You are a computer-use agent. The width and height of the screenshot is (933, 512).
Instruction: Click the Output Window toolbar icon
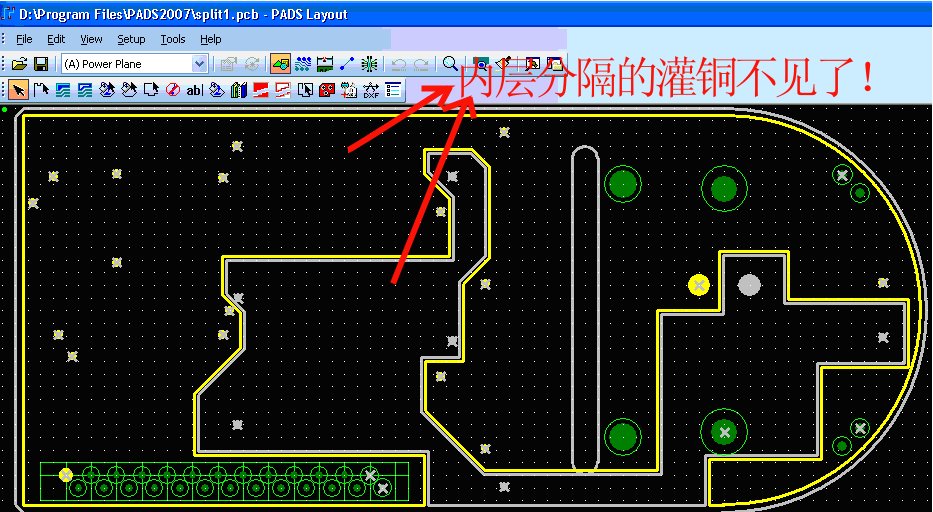tap(533, 64)
